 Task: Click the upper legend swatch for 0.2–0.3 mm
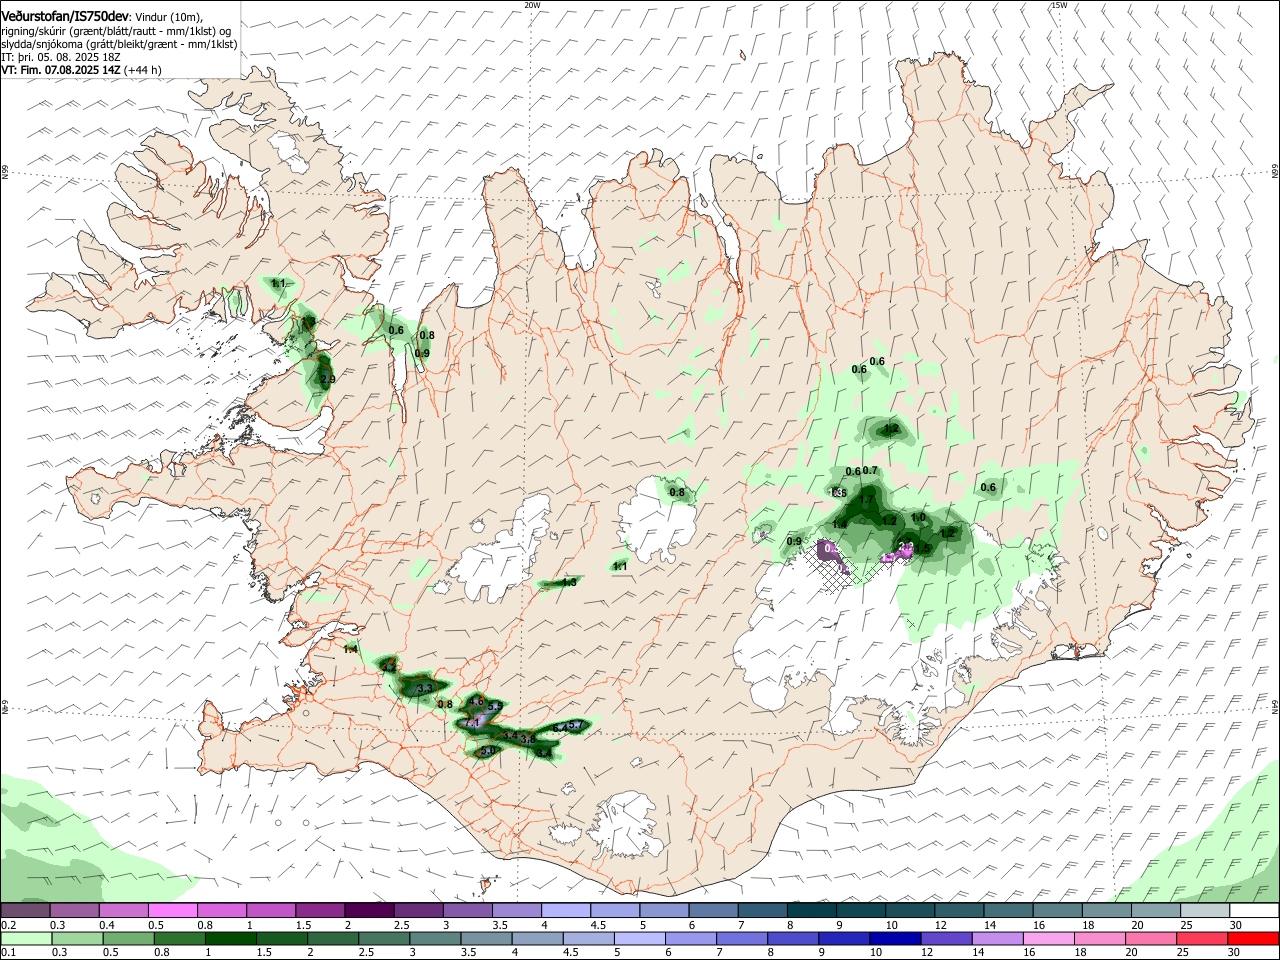tap(25, 910)
